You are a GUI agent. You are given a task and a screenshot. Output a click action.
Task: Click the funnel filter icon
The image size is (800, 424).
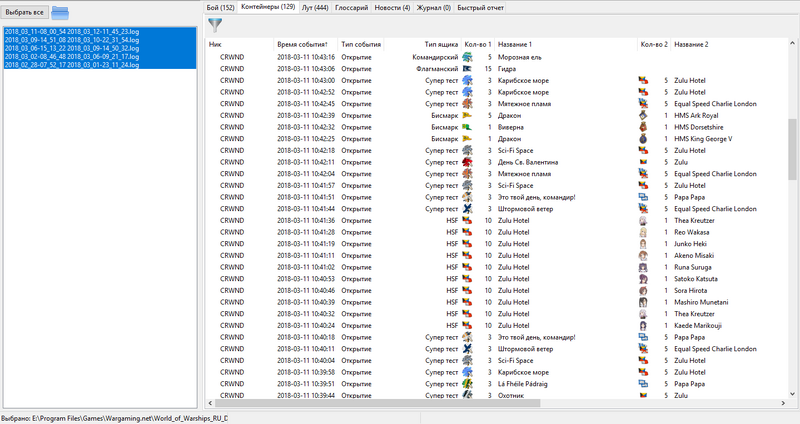point(215,26)
